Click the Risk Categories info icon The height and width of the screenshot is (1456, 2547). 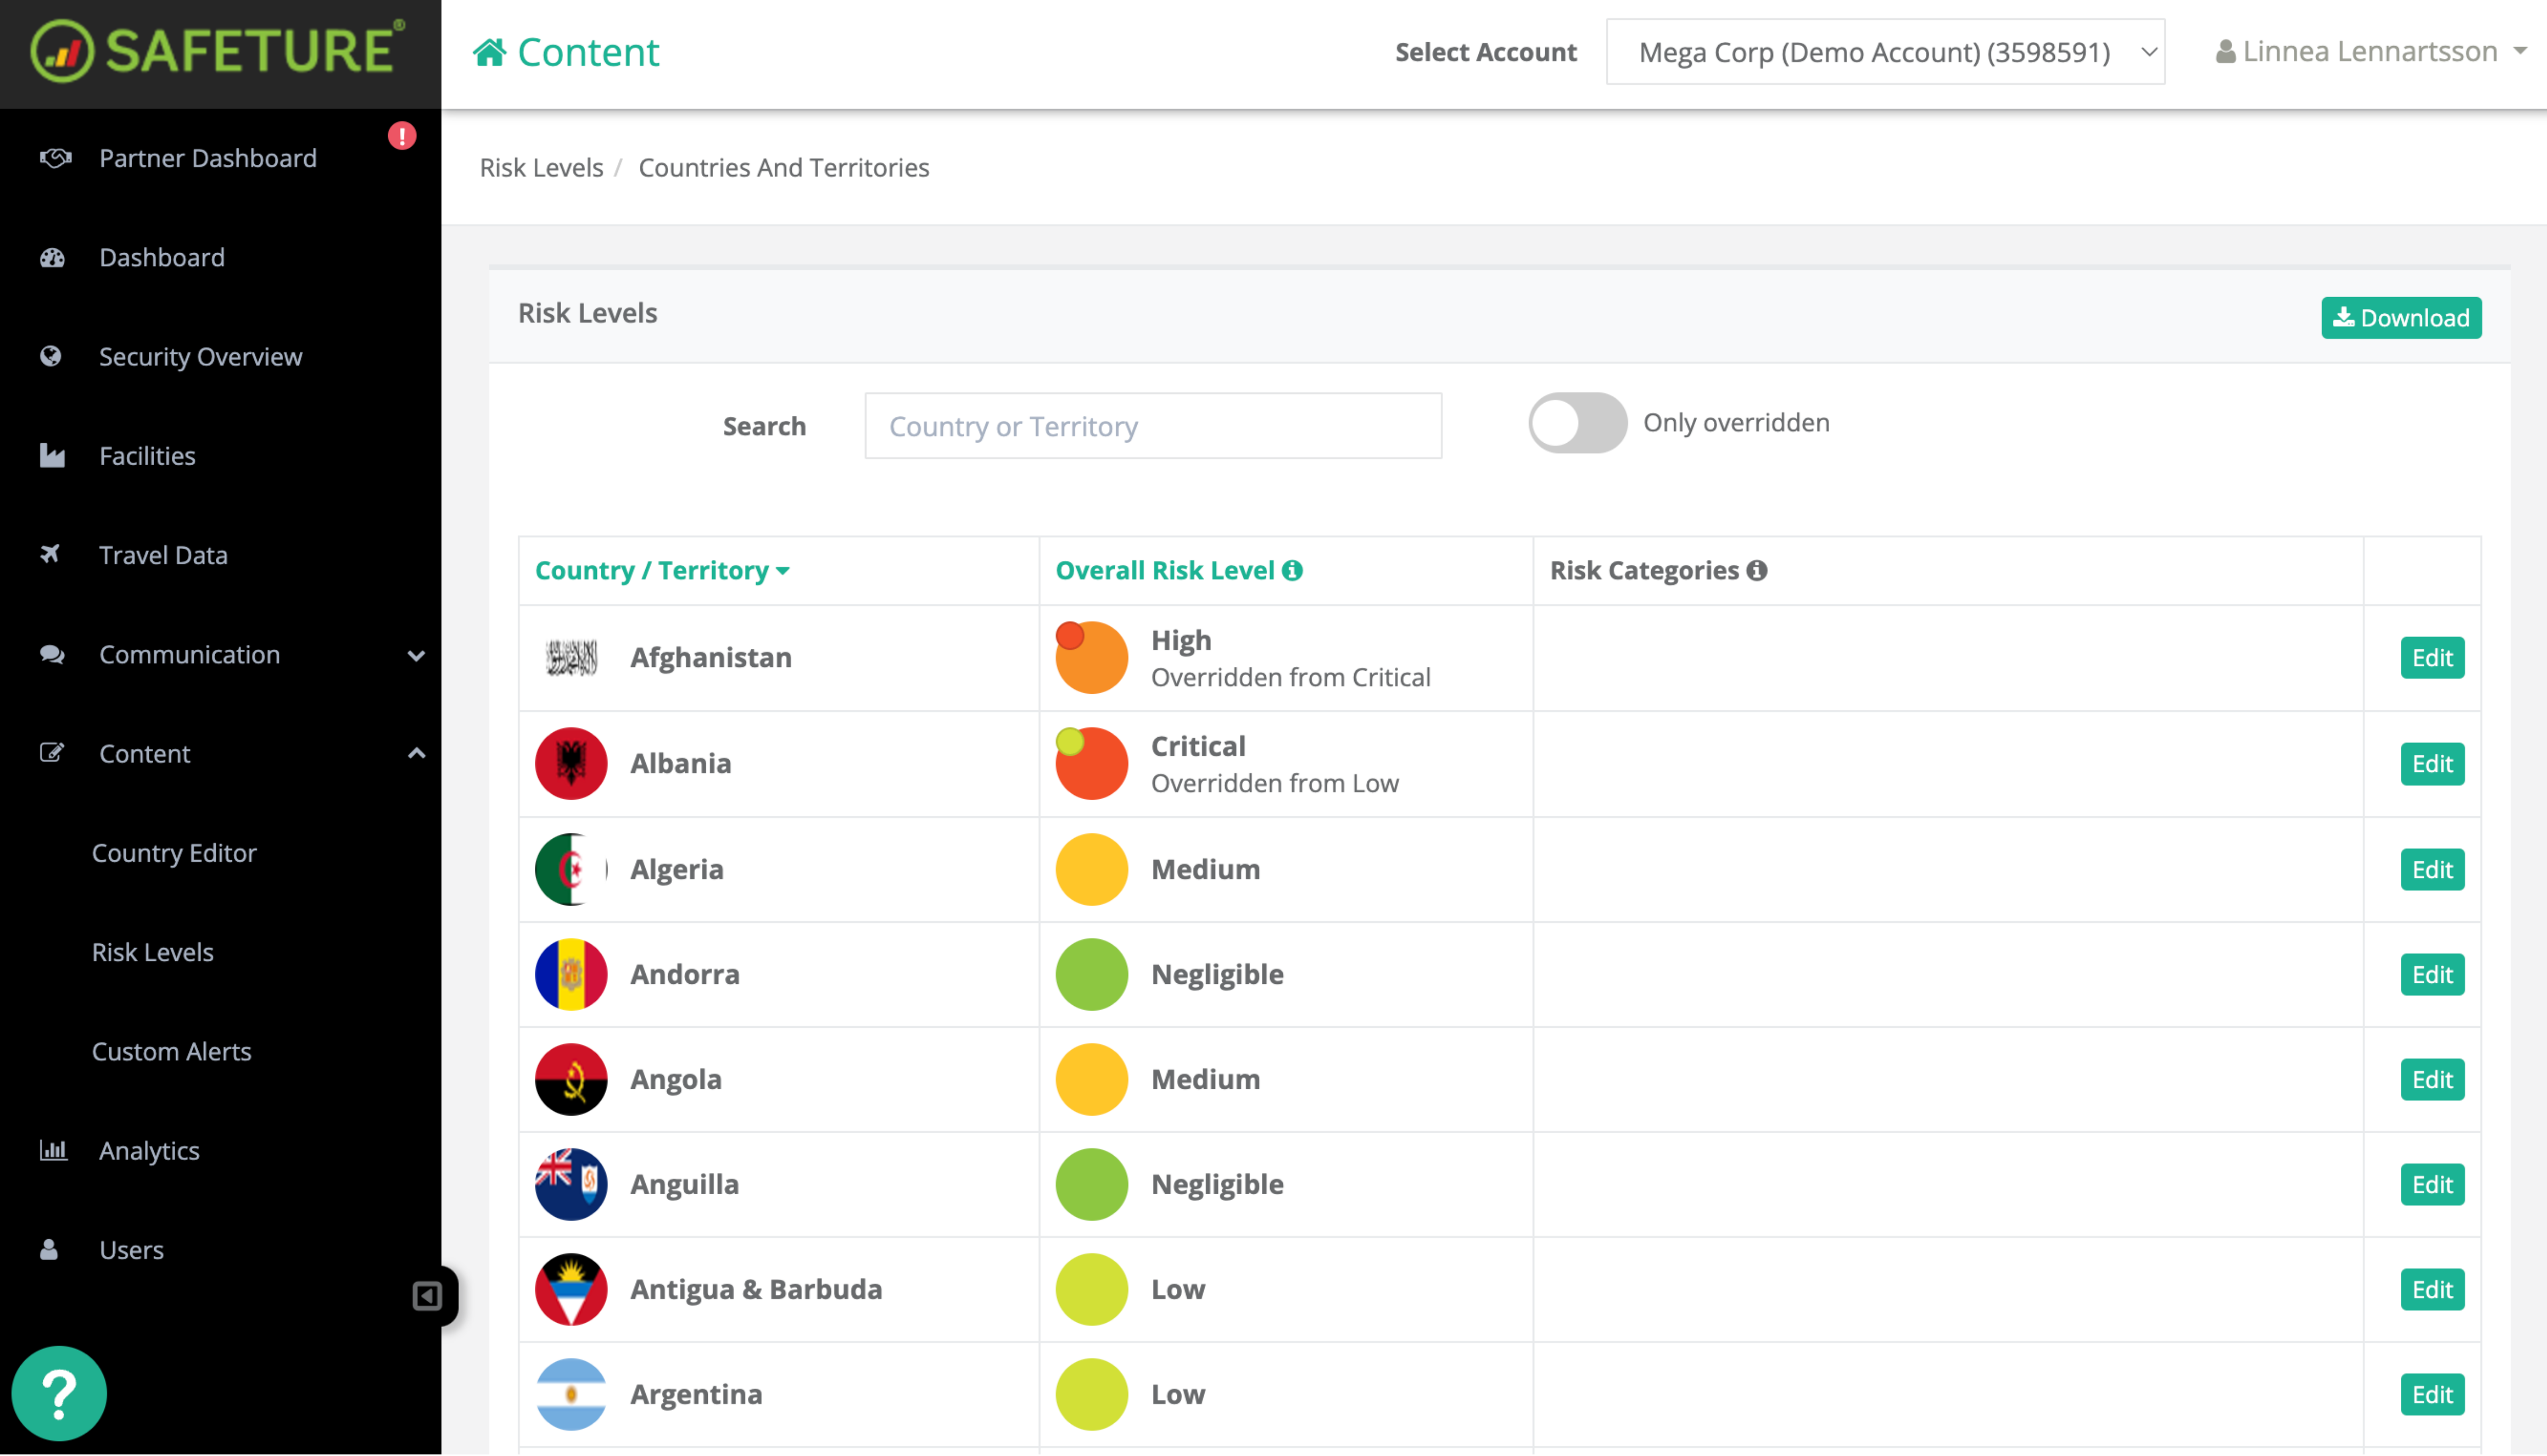pos(1757,570)
